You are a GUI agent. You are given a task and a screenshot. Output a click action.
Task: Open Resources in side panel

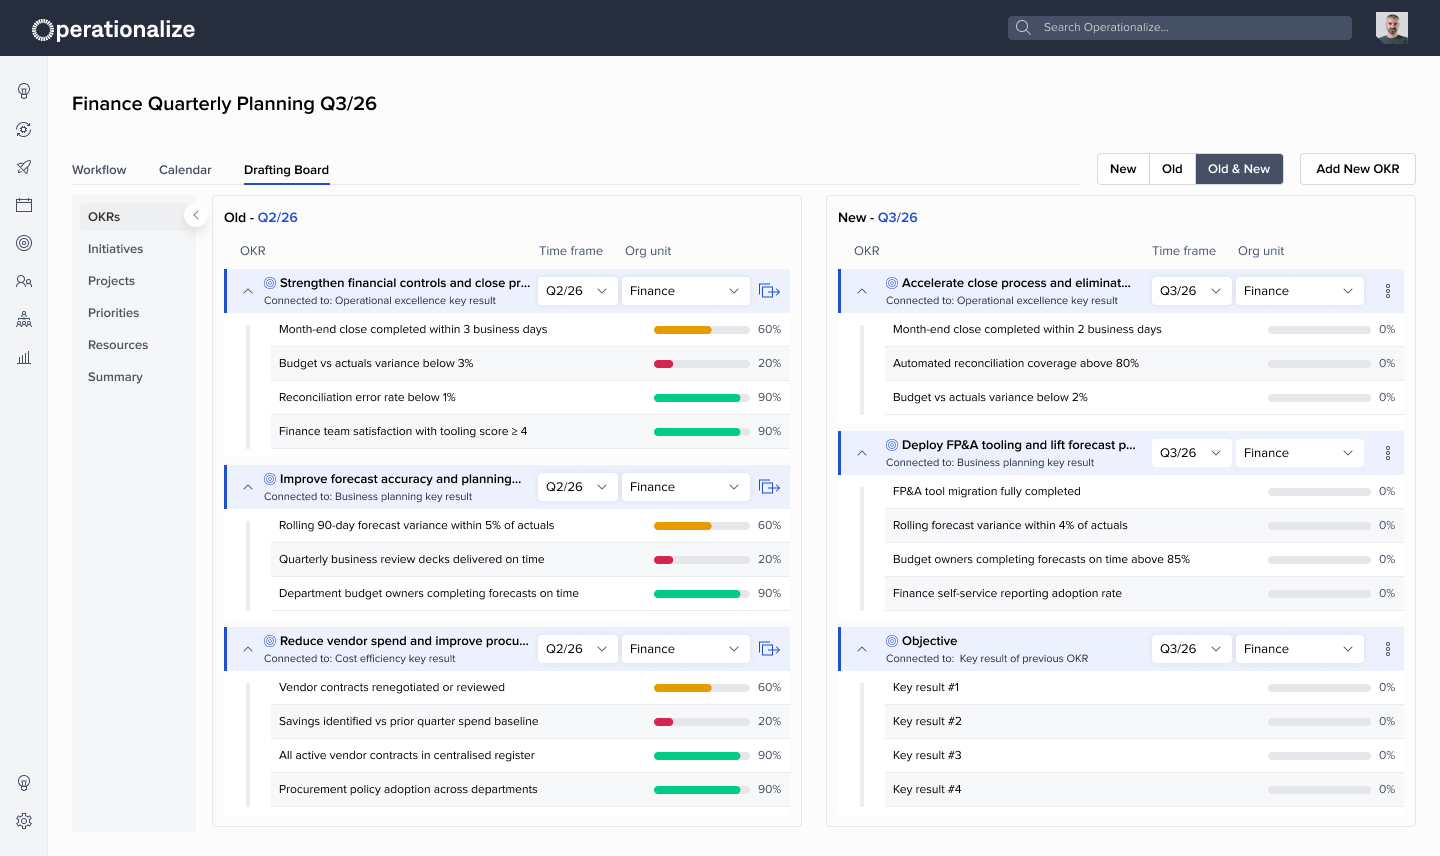pyautogui.click(x=118, y=345)
